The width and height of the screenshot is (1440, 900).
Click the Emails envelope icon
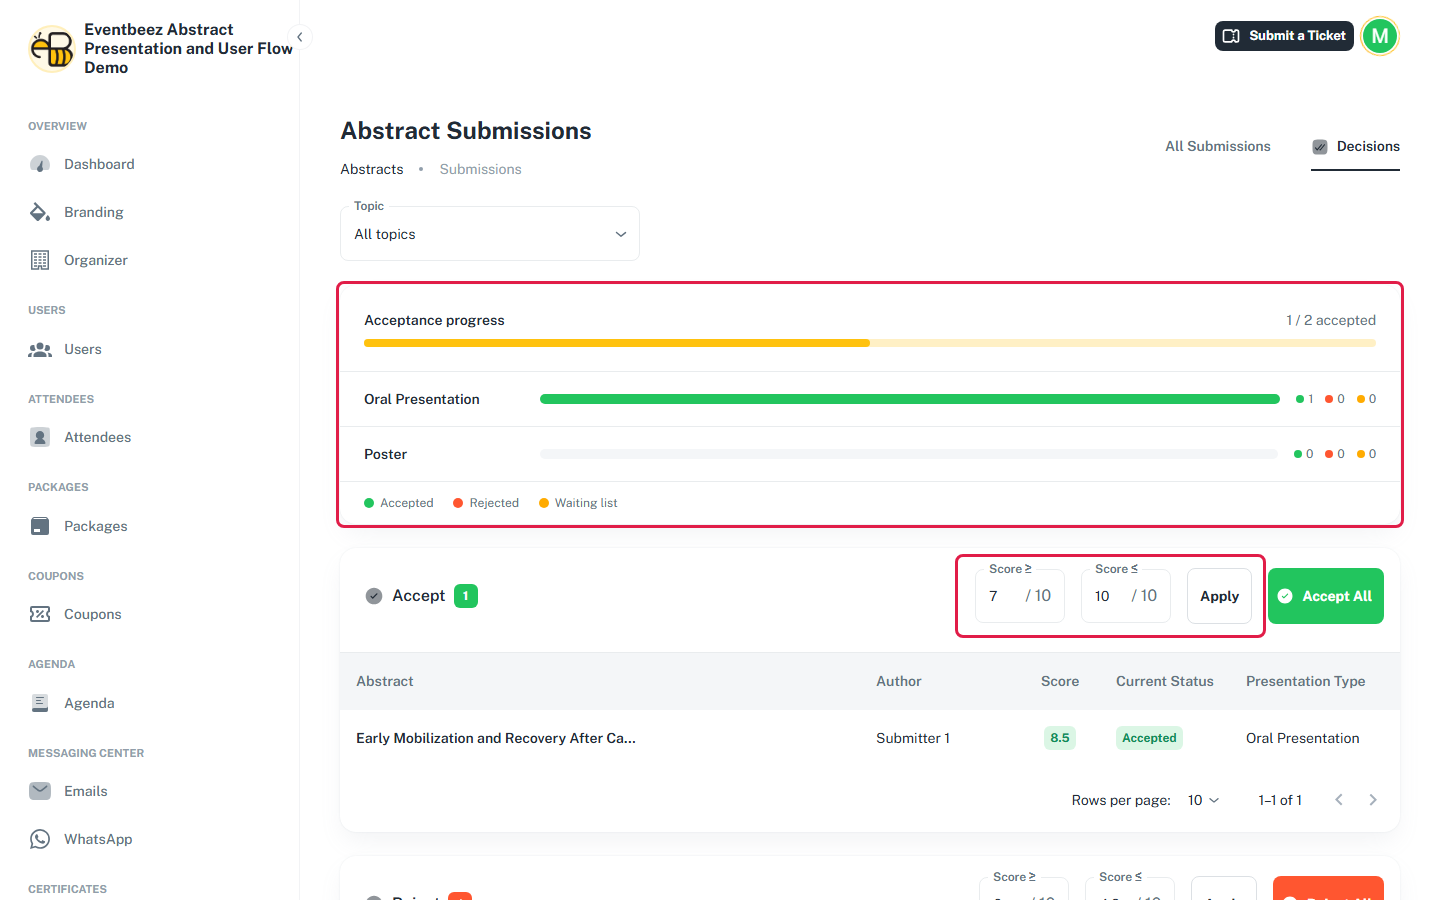click(x=40, y=791)
